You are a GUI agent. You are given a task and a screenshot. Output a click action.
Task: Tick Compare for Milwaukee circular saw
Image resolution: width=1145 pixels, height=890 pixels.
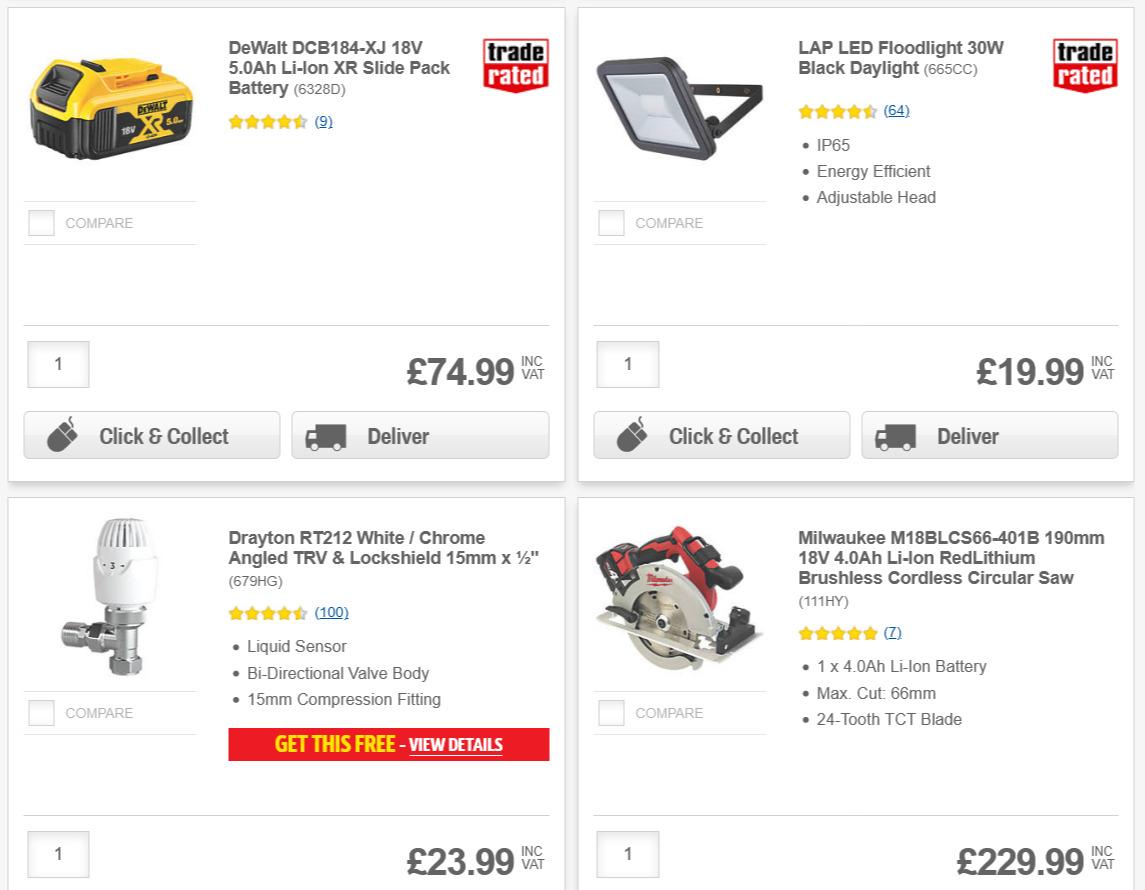(x=611, y=712)
